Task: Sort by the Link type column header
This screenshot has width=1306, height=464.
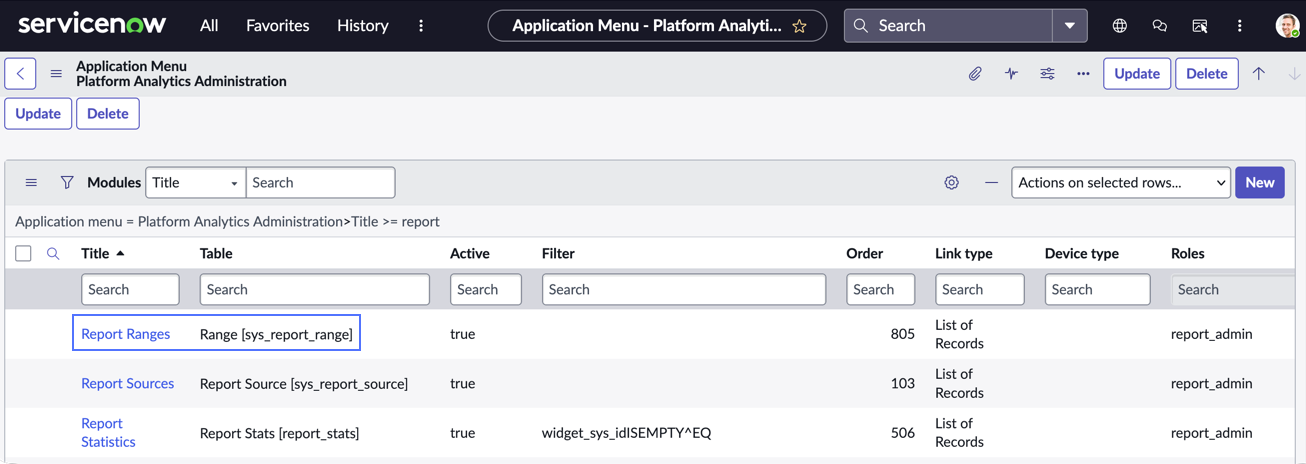Action: [964, 254]
